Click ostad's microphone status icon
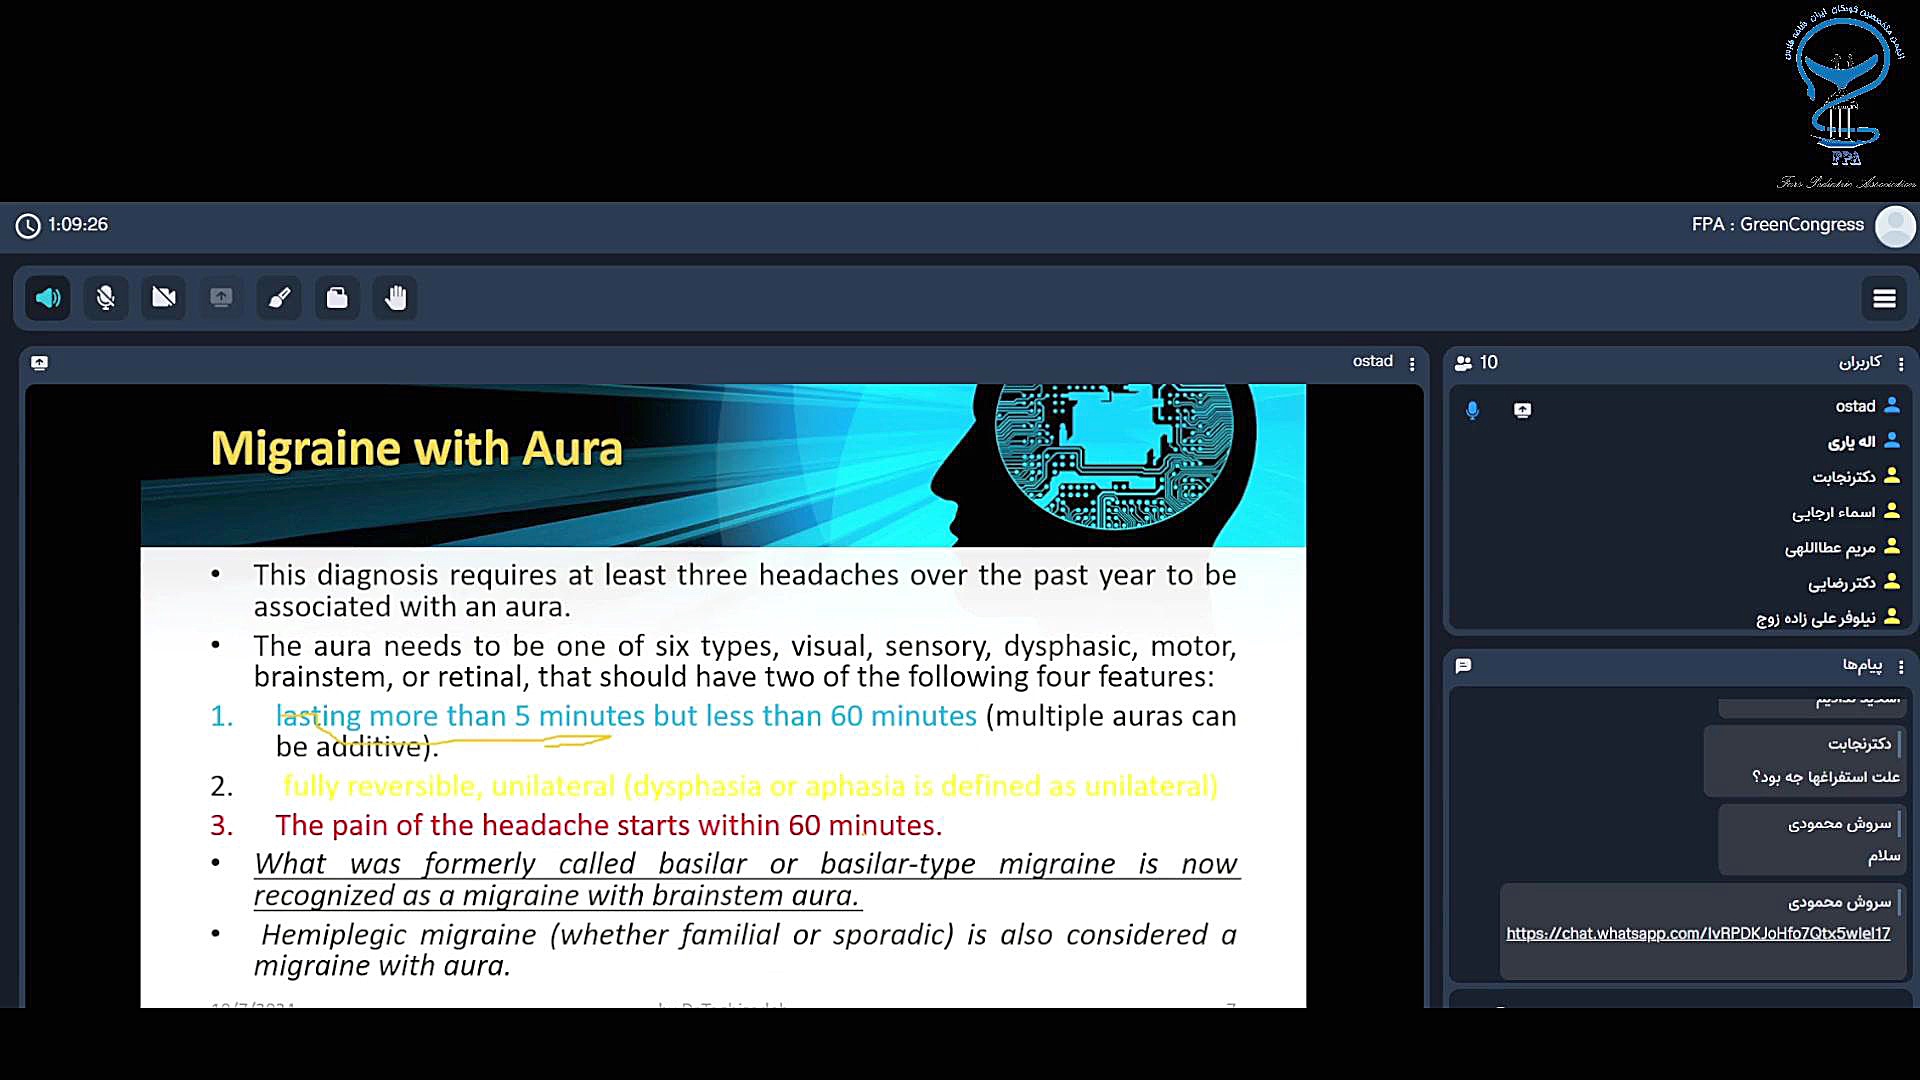This screenshot has width=1920, height=1080. coord(1472,410)
